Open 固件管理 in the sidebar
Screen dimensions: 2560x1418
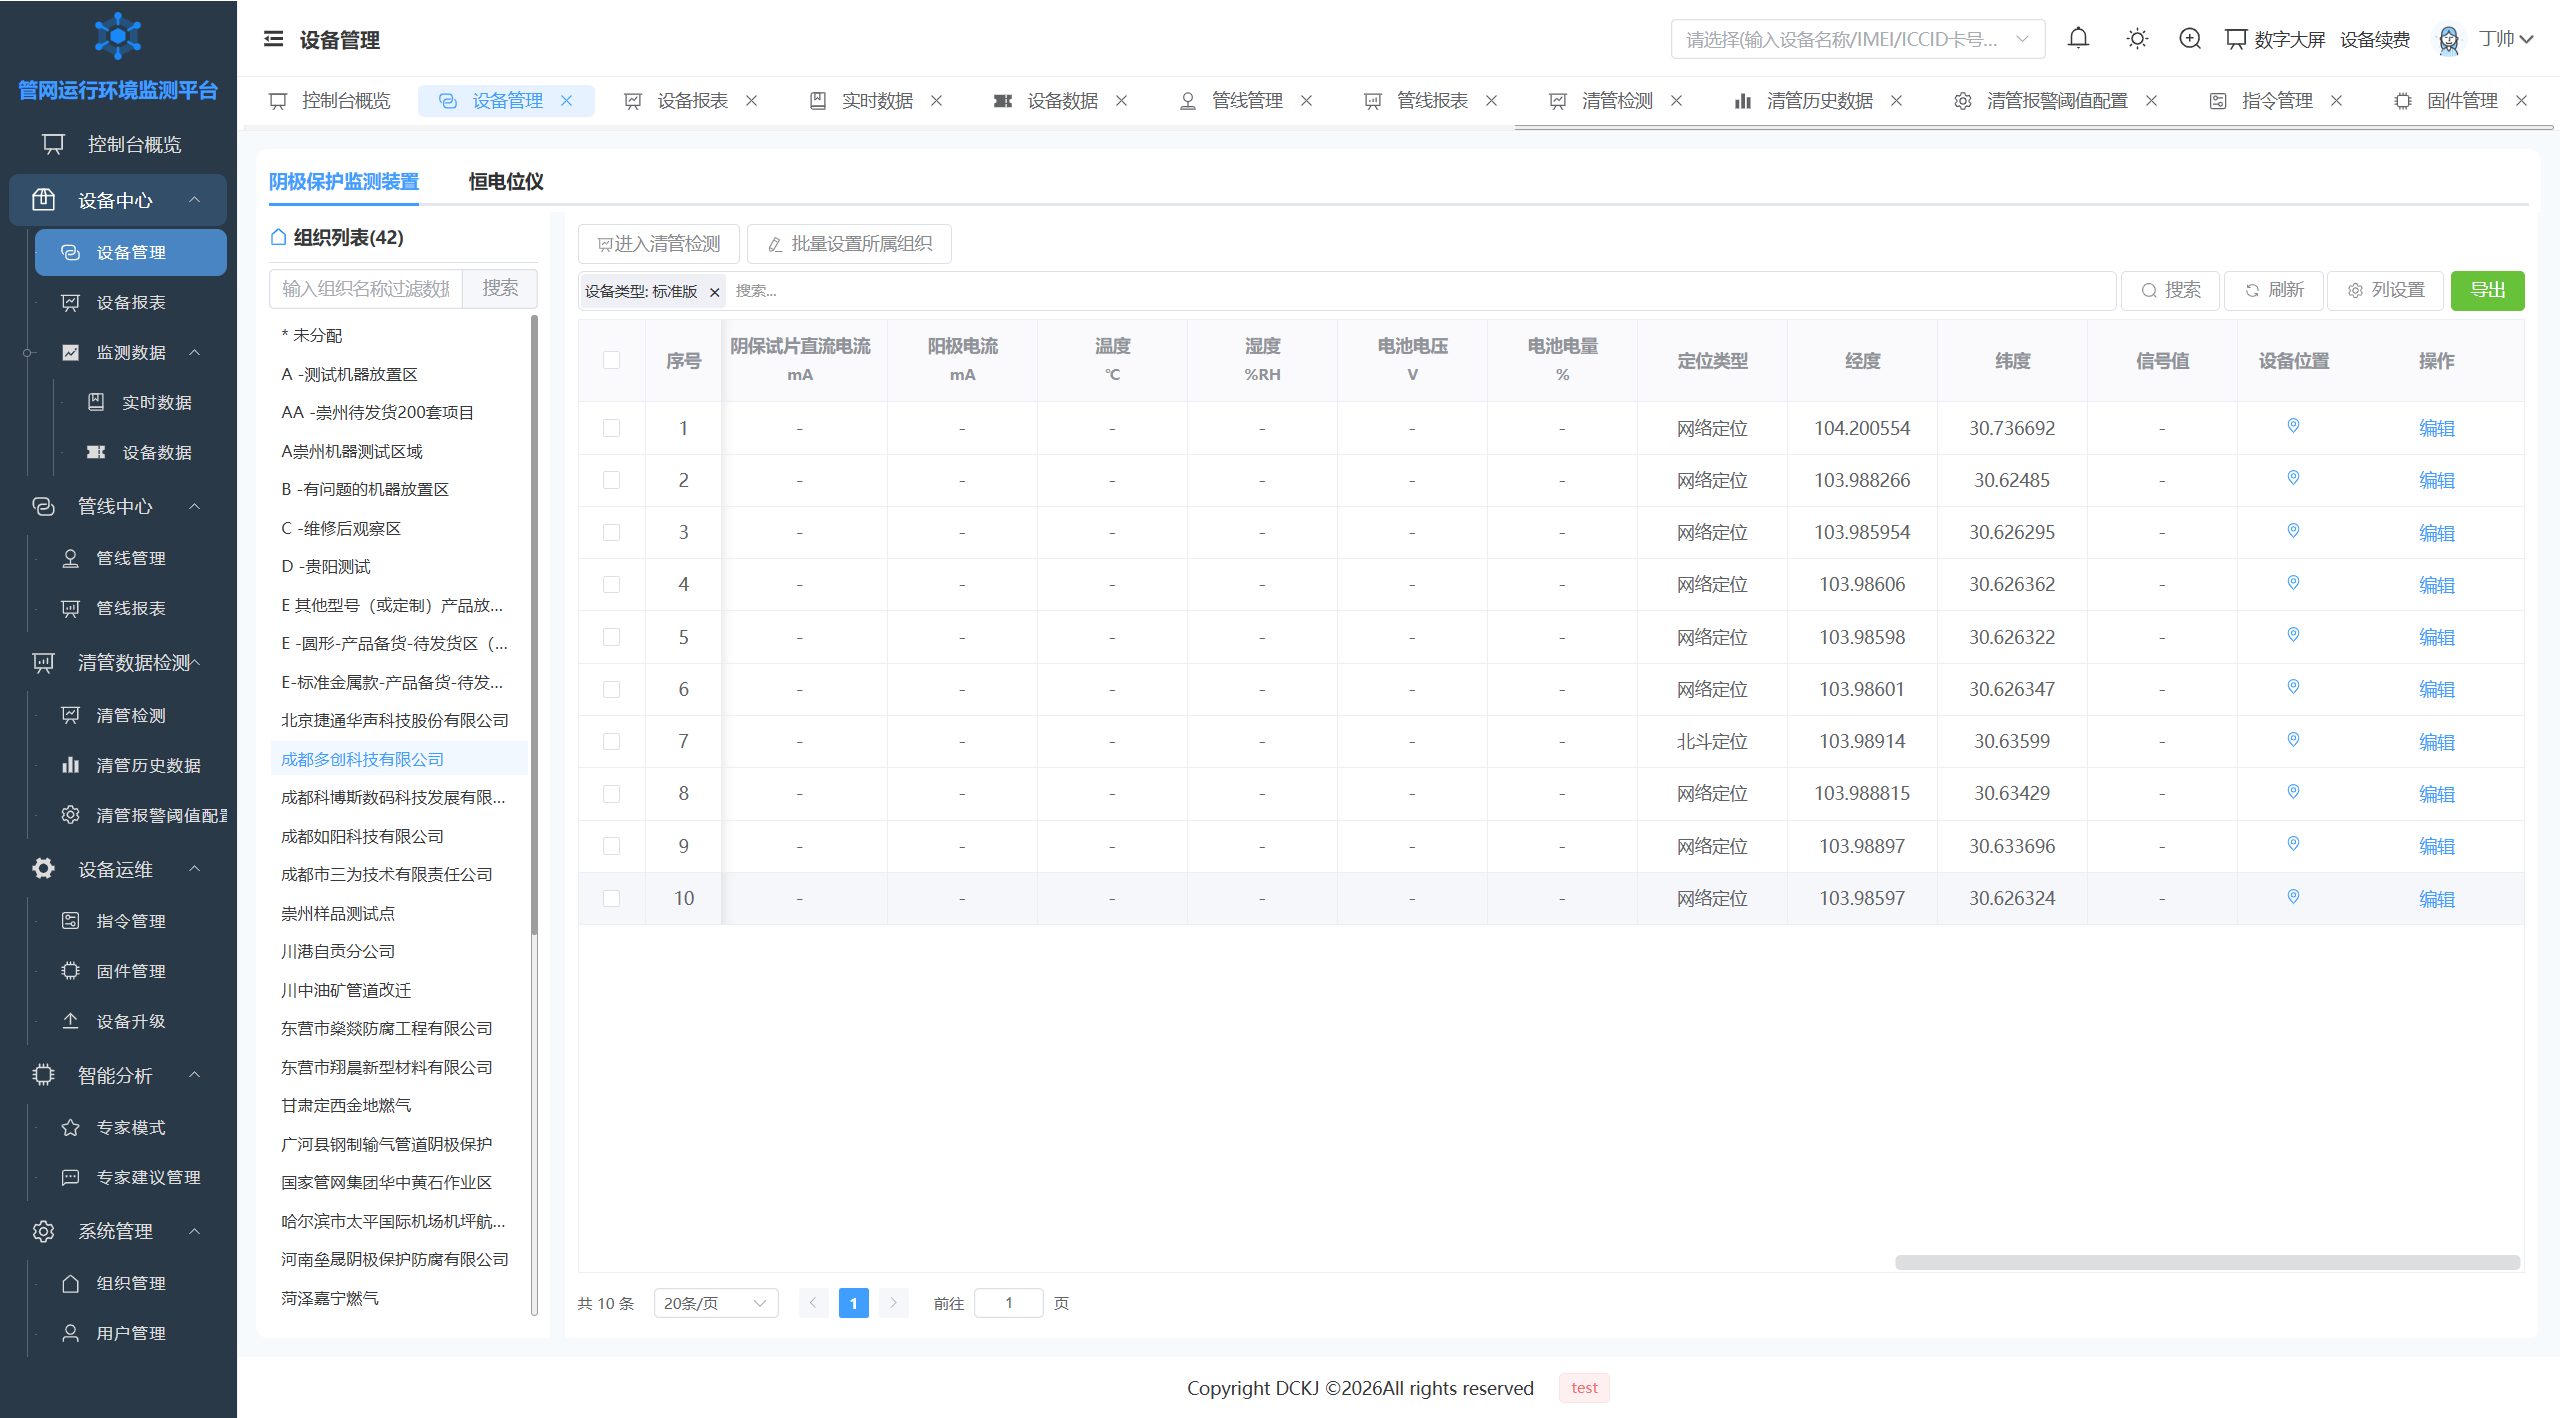(132, 971)
